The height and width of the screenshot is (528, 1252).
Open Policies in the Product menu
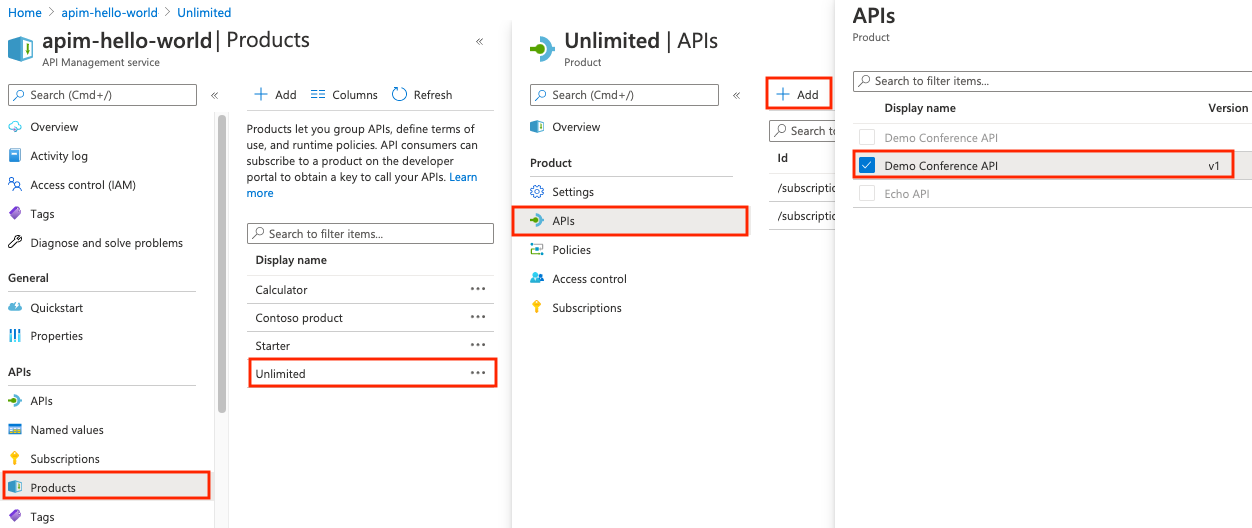coord(571,250)
